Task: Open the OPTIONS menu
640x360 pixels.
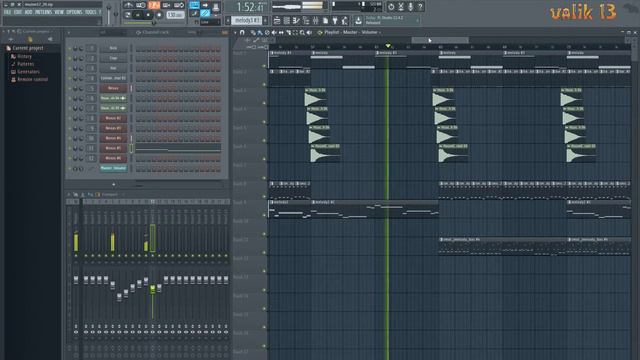Action: tap(74, 12)
